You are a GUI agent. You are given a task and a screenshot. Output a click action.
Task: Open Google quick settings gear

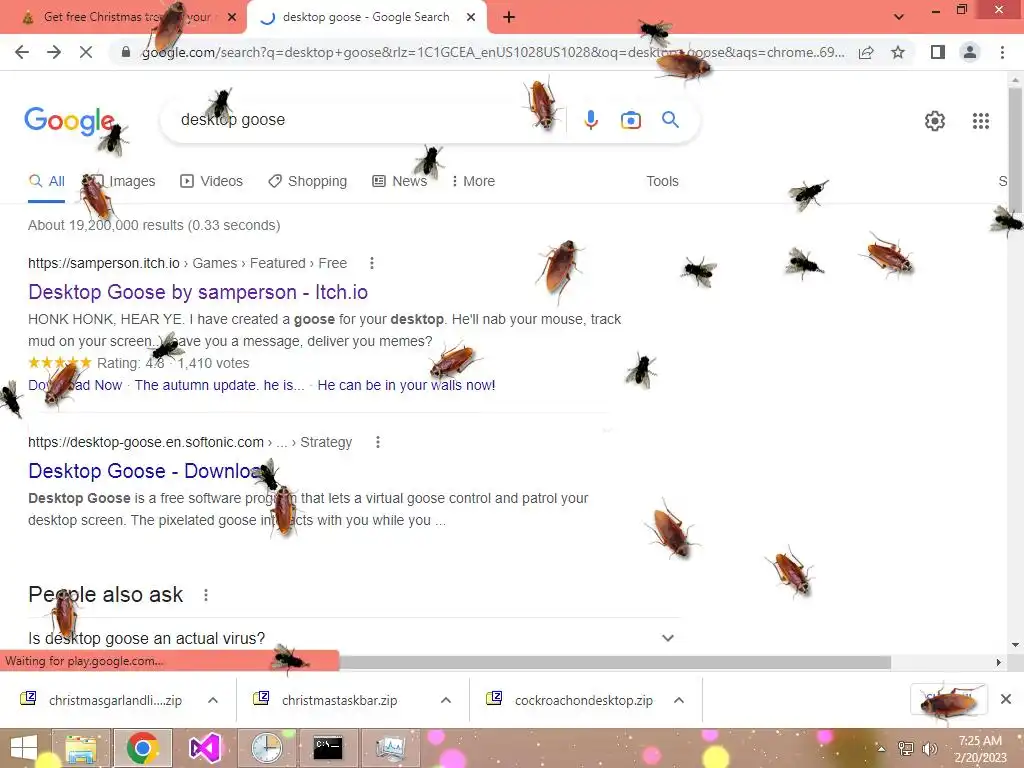point(935,121)
